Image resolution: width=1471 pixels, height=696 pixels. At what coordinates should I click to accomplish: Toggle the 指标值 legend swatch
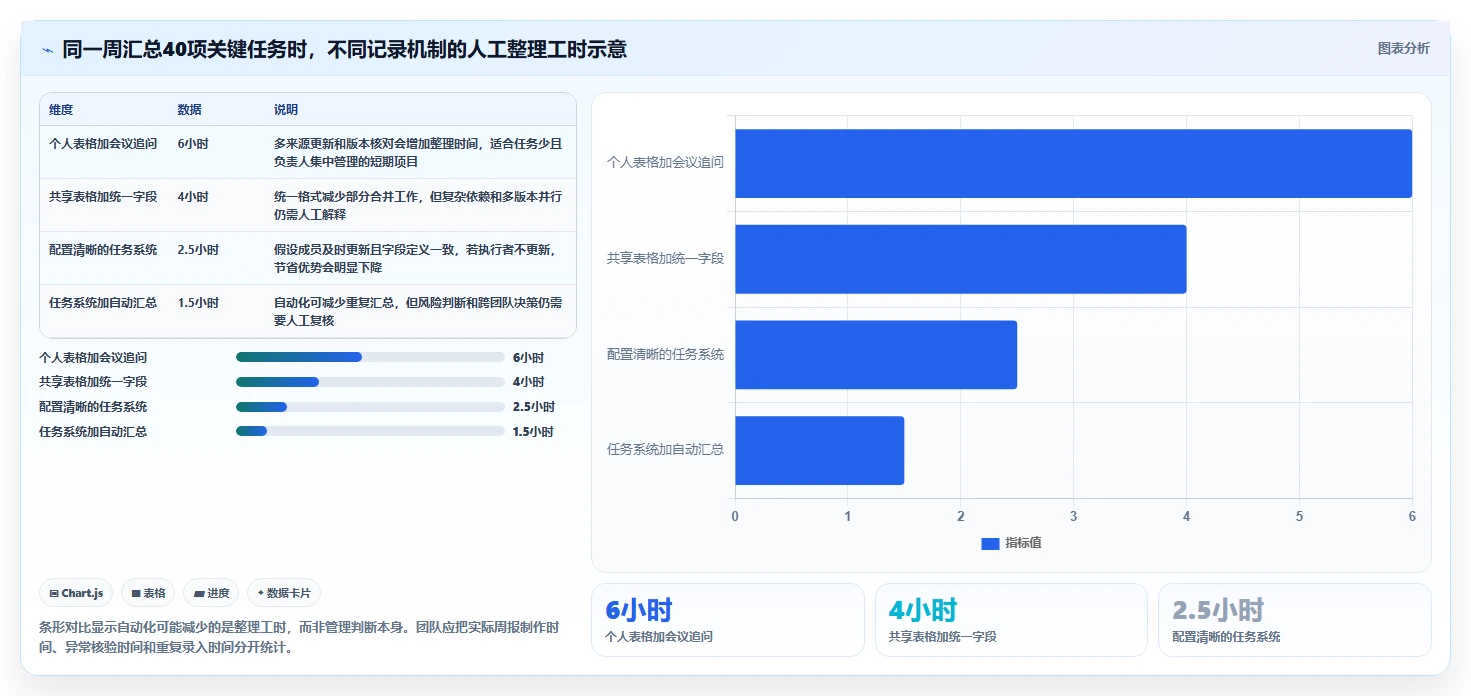pyautogui.click(x=990, y=543)
